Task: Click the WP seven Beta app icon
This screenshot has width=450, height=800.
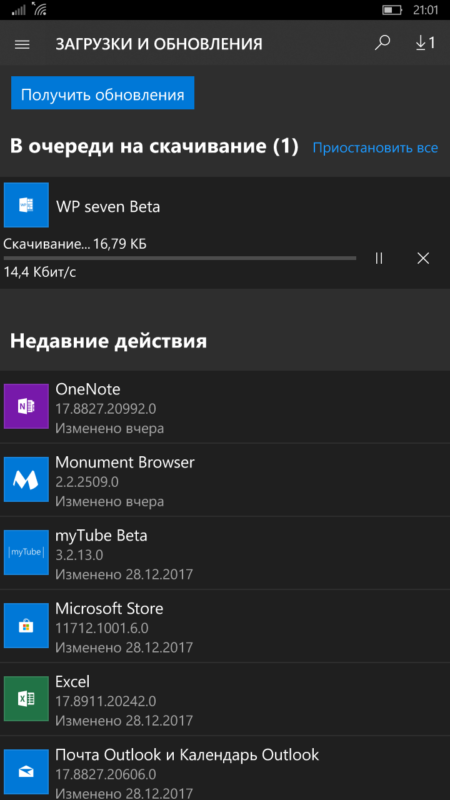Action: (27, 205)
